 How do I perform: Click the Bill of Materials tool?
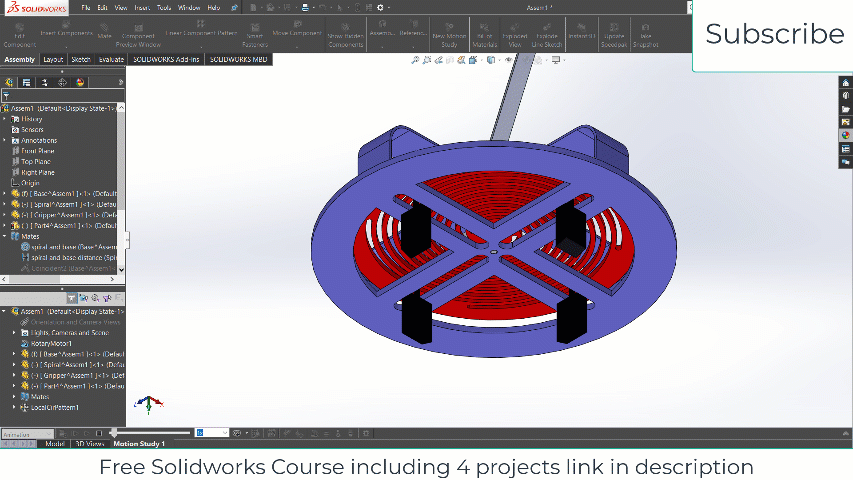click(x=484, y=35)
